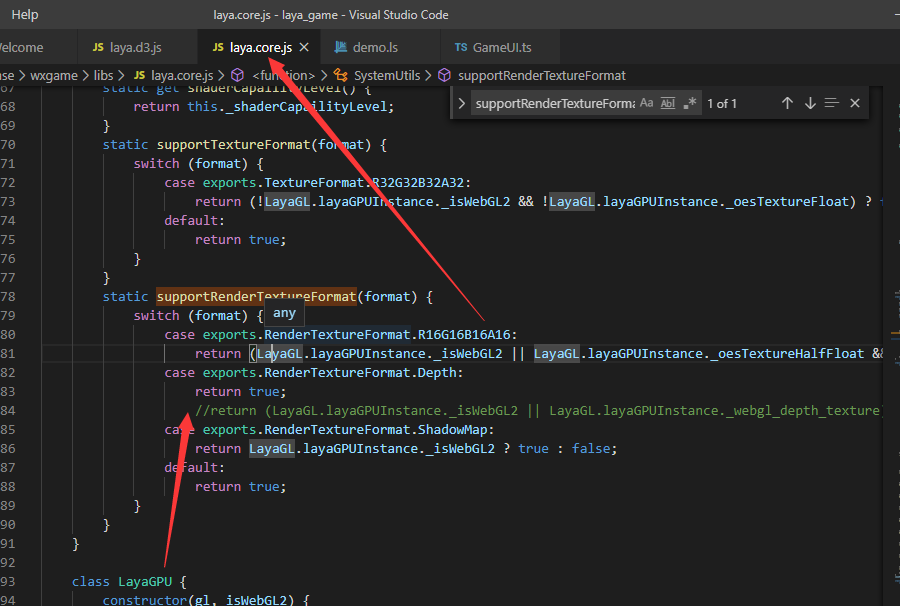This screenshot has width=900, height=606.
Task: Toggle Use Regular Expression in find widget
Action: point(690,103)
